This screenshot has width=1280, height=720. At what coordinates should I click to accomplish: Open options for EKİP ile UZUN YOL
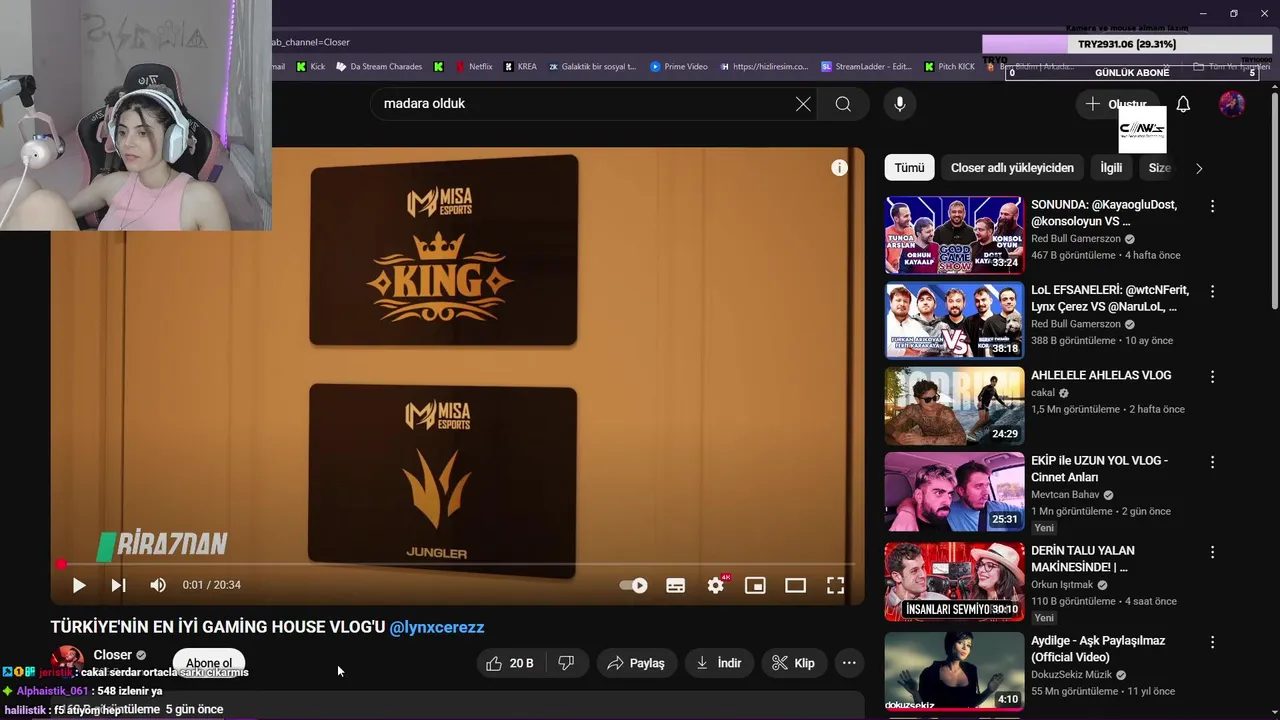tap(1212, 462)
